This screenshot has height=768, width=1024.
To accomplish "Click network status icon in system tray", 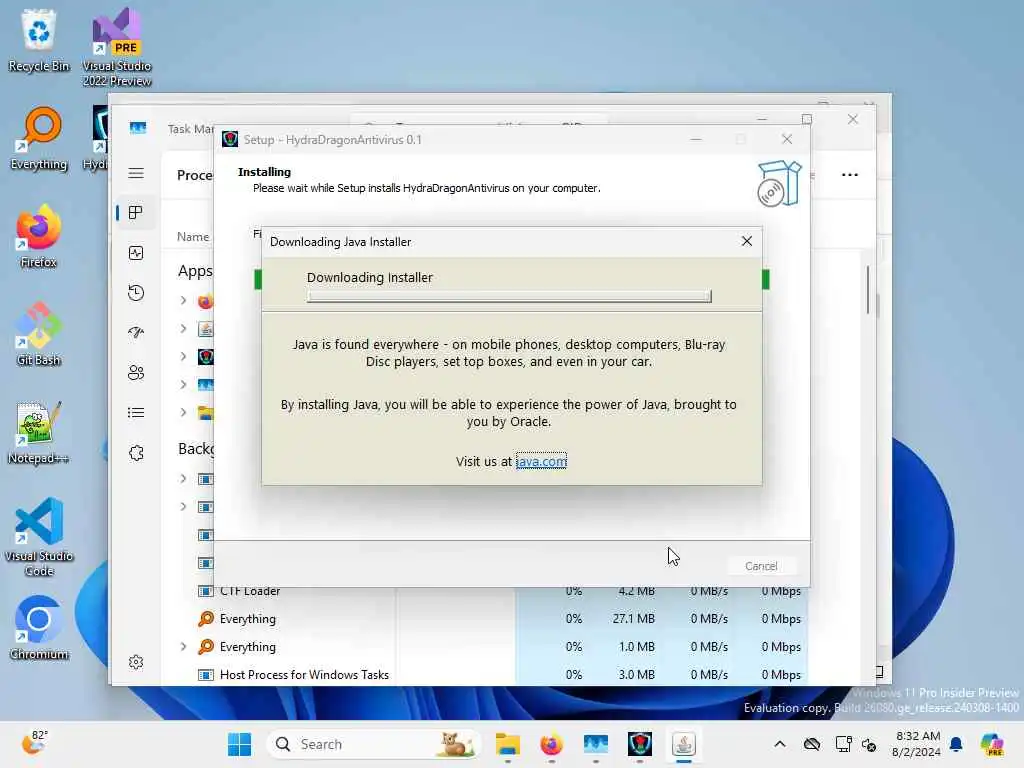I will pyautogui.click(x=843, y=744).
